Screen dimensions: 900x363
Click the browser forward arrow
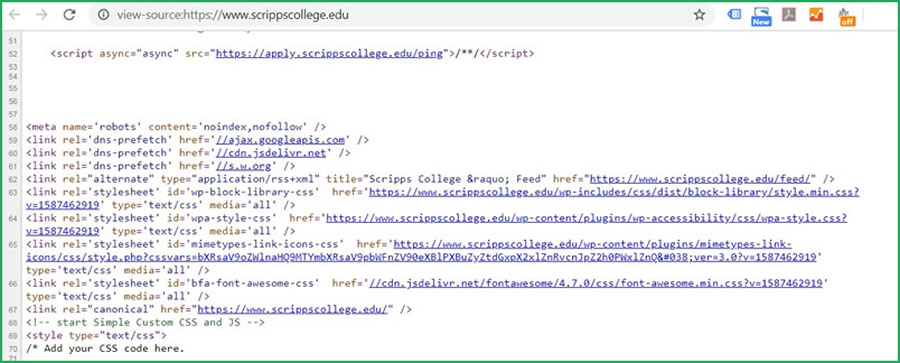pos(42,15)
